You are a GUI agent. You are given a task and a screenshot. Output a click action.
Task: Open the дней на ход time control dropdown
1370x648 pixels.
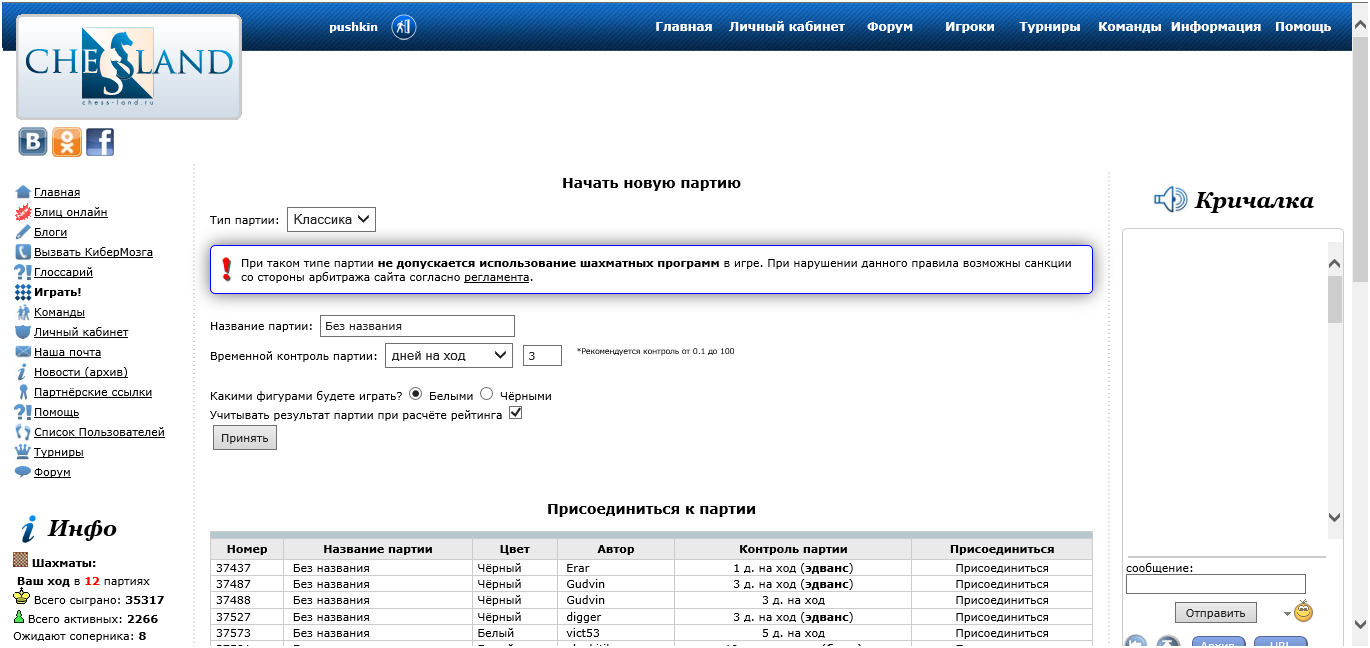(x=448, y=355)
